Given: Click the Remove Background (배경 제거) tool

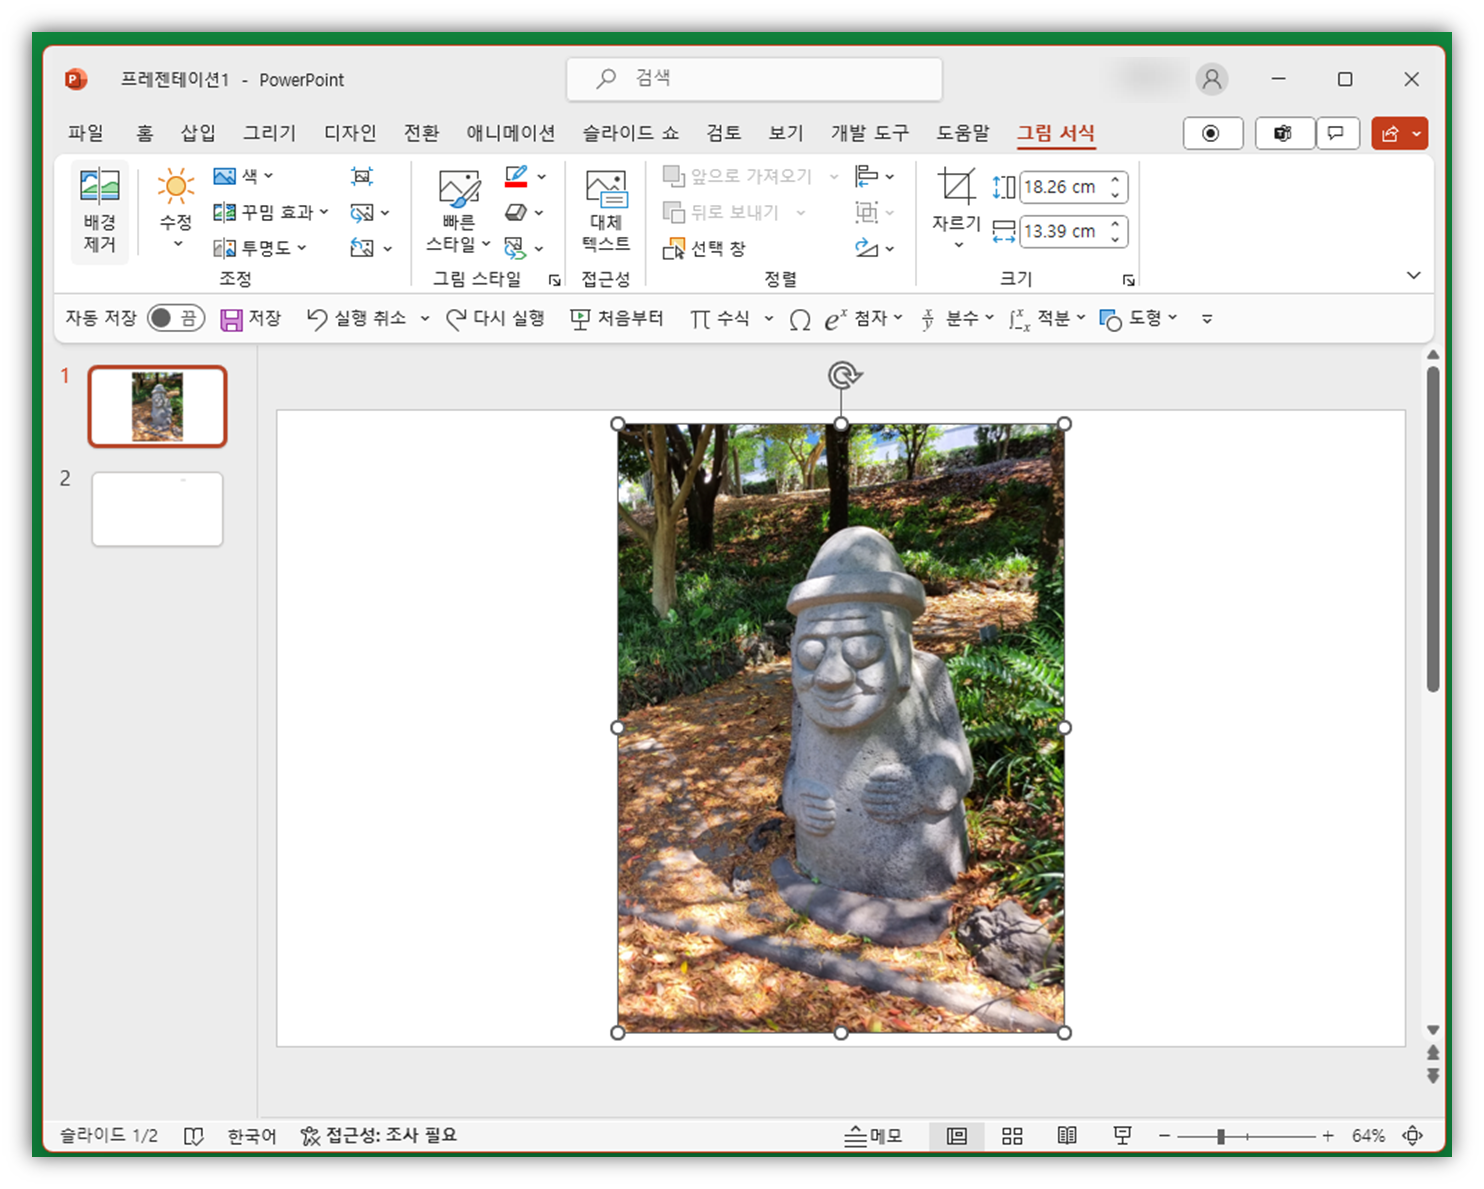Looking at the screenshot, I should click(x=99, y=212).
